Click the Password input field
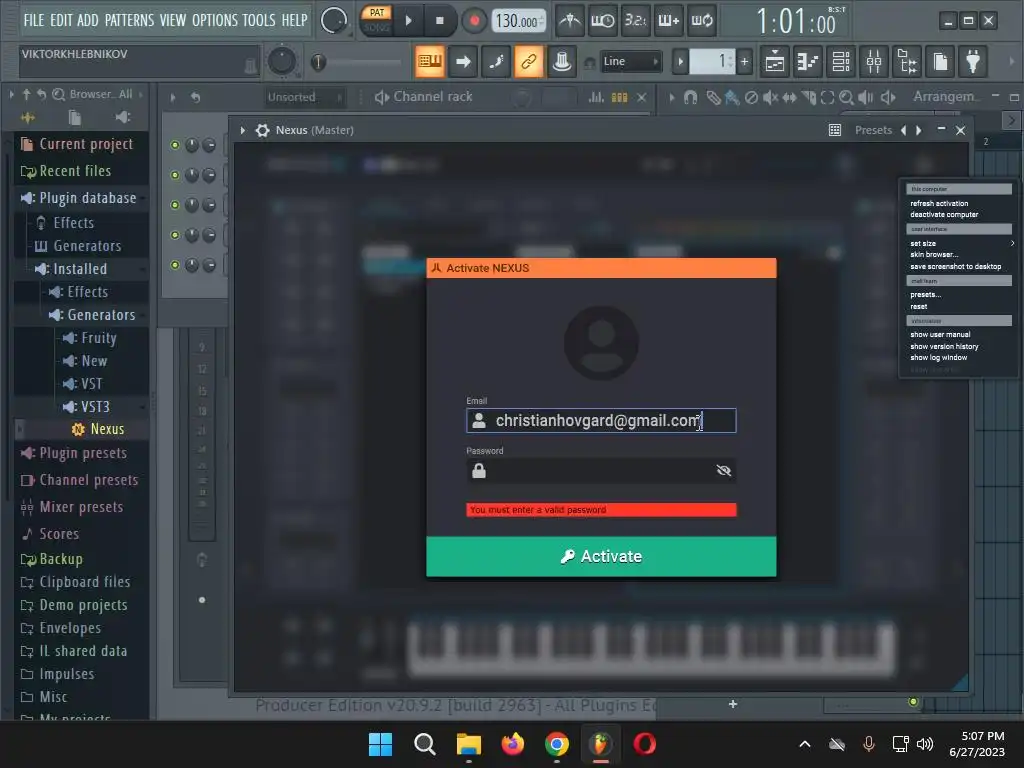Screen dimensions: 1024x768 (601, 470)
